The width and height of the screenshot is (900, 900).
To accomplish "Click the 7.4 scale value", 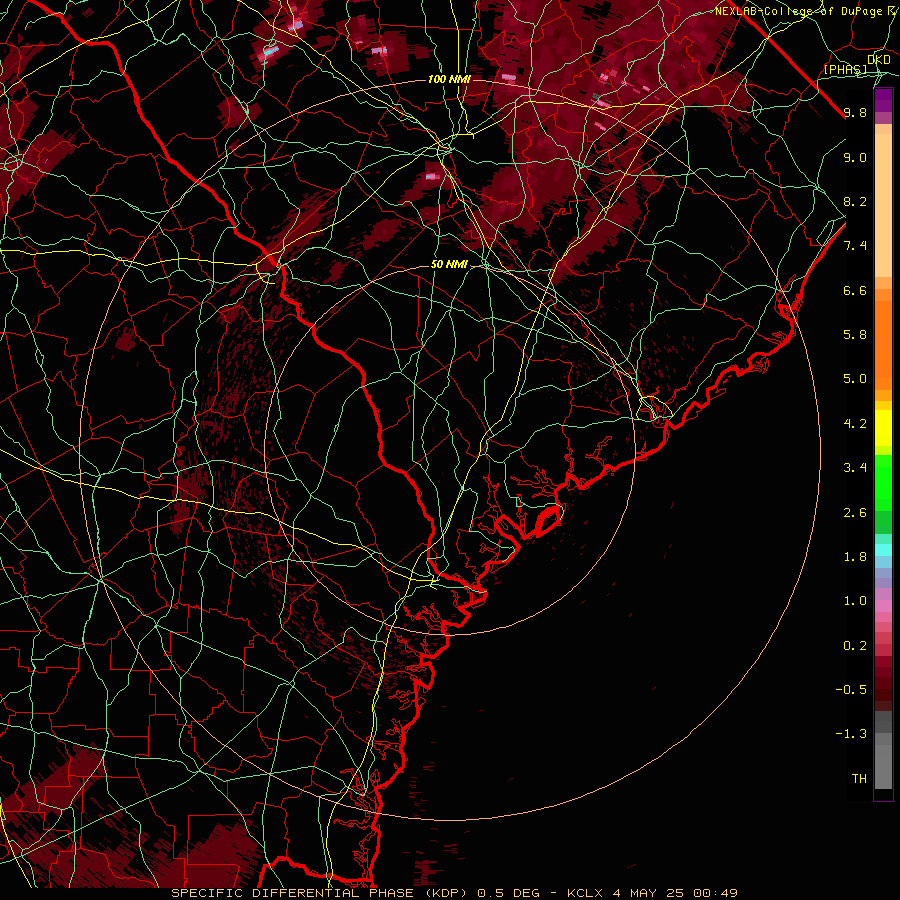I will [x=855, y=246].
